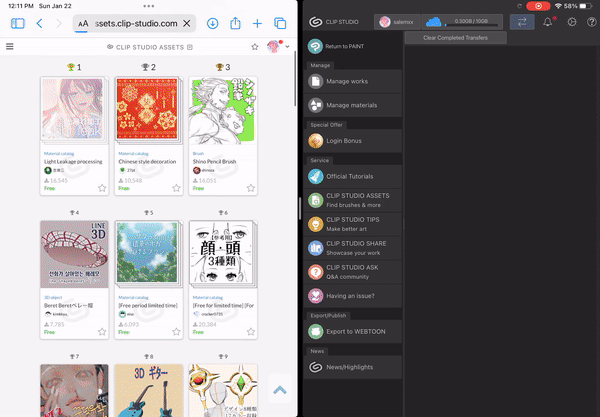Image resolution: width=600 pixels, height=417 pixels.
Task: Open favorites star in Assets header
Action: [x=255, y=47]
